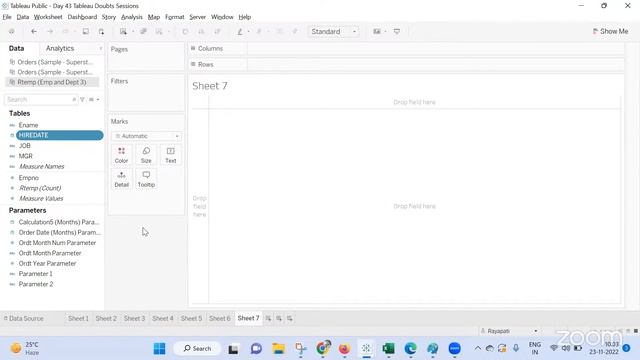The height and width of the screenshot is (360, 640).
Task: Click the Sort descending toolbar icon
Action: pos(217,31)
